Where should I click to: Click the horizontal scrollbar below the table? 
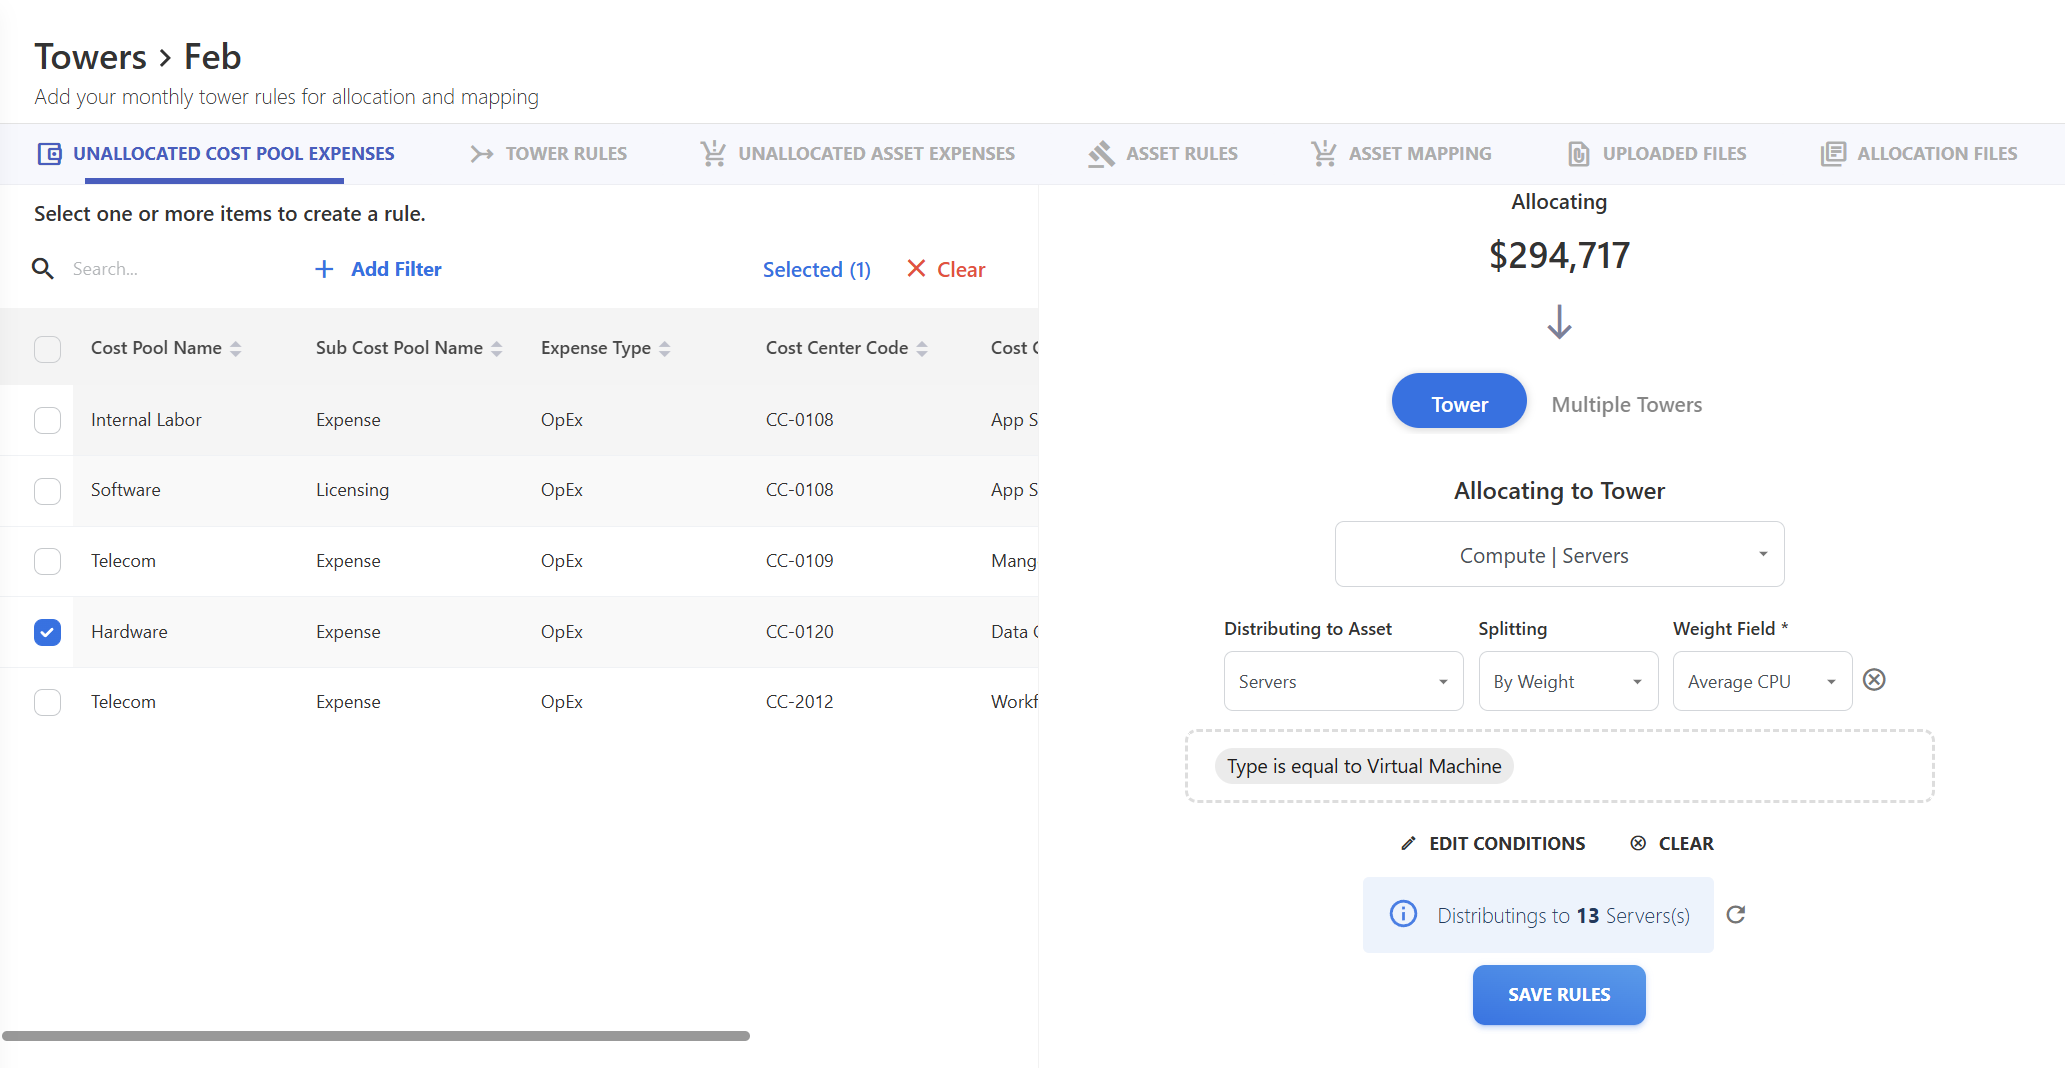(x=380, y=1036)
